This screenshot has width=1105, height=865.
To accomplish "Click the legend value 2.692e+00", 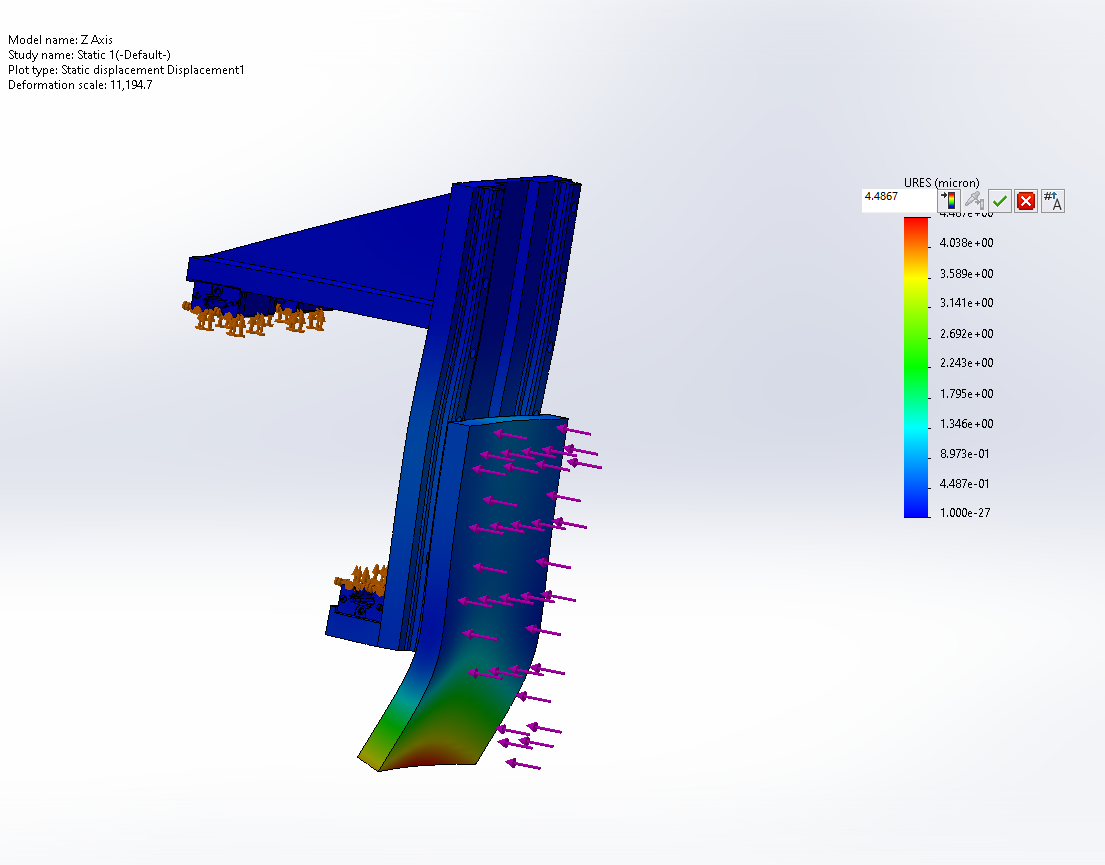I will pos(966,333).
